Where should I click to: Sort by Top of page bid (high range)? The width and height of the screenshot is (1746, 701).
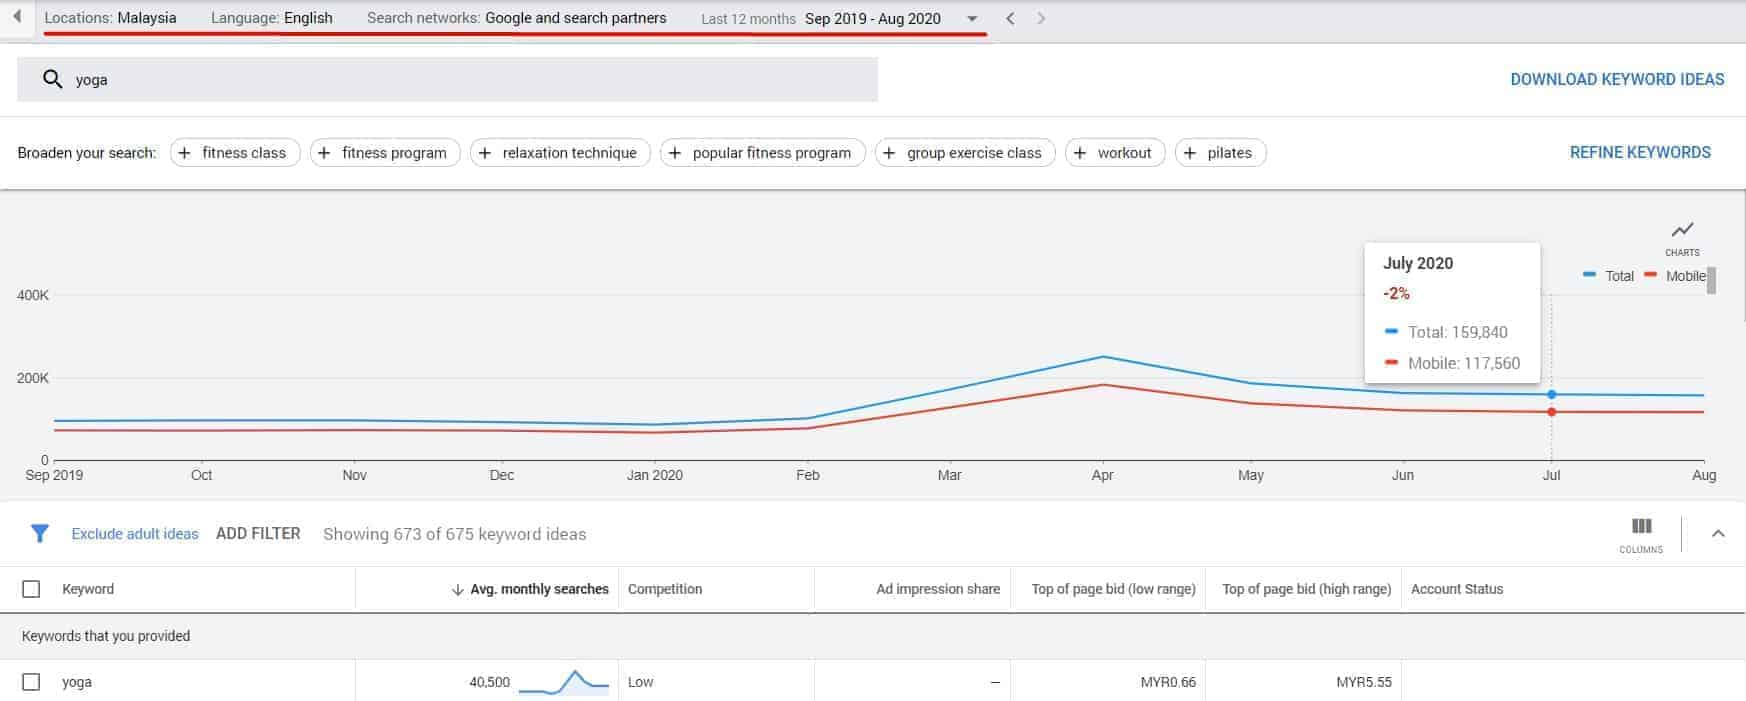[1306, 589]
